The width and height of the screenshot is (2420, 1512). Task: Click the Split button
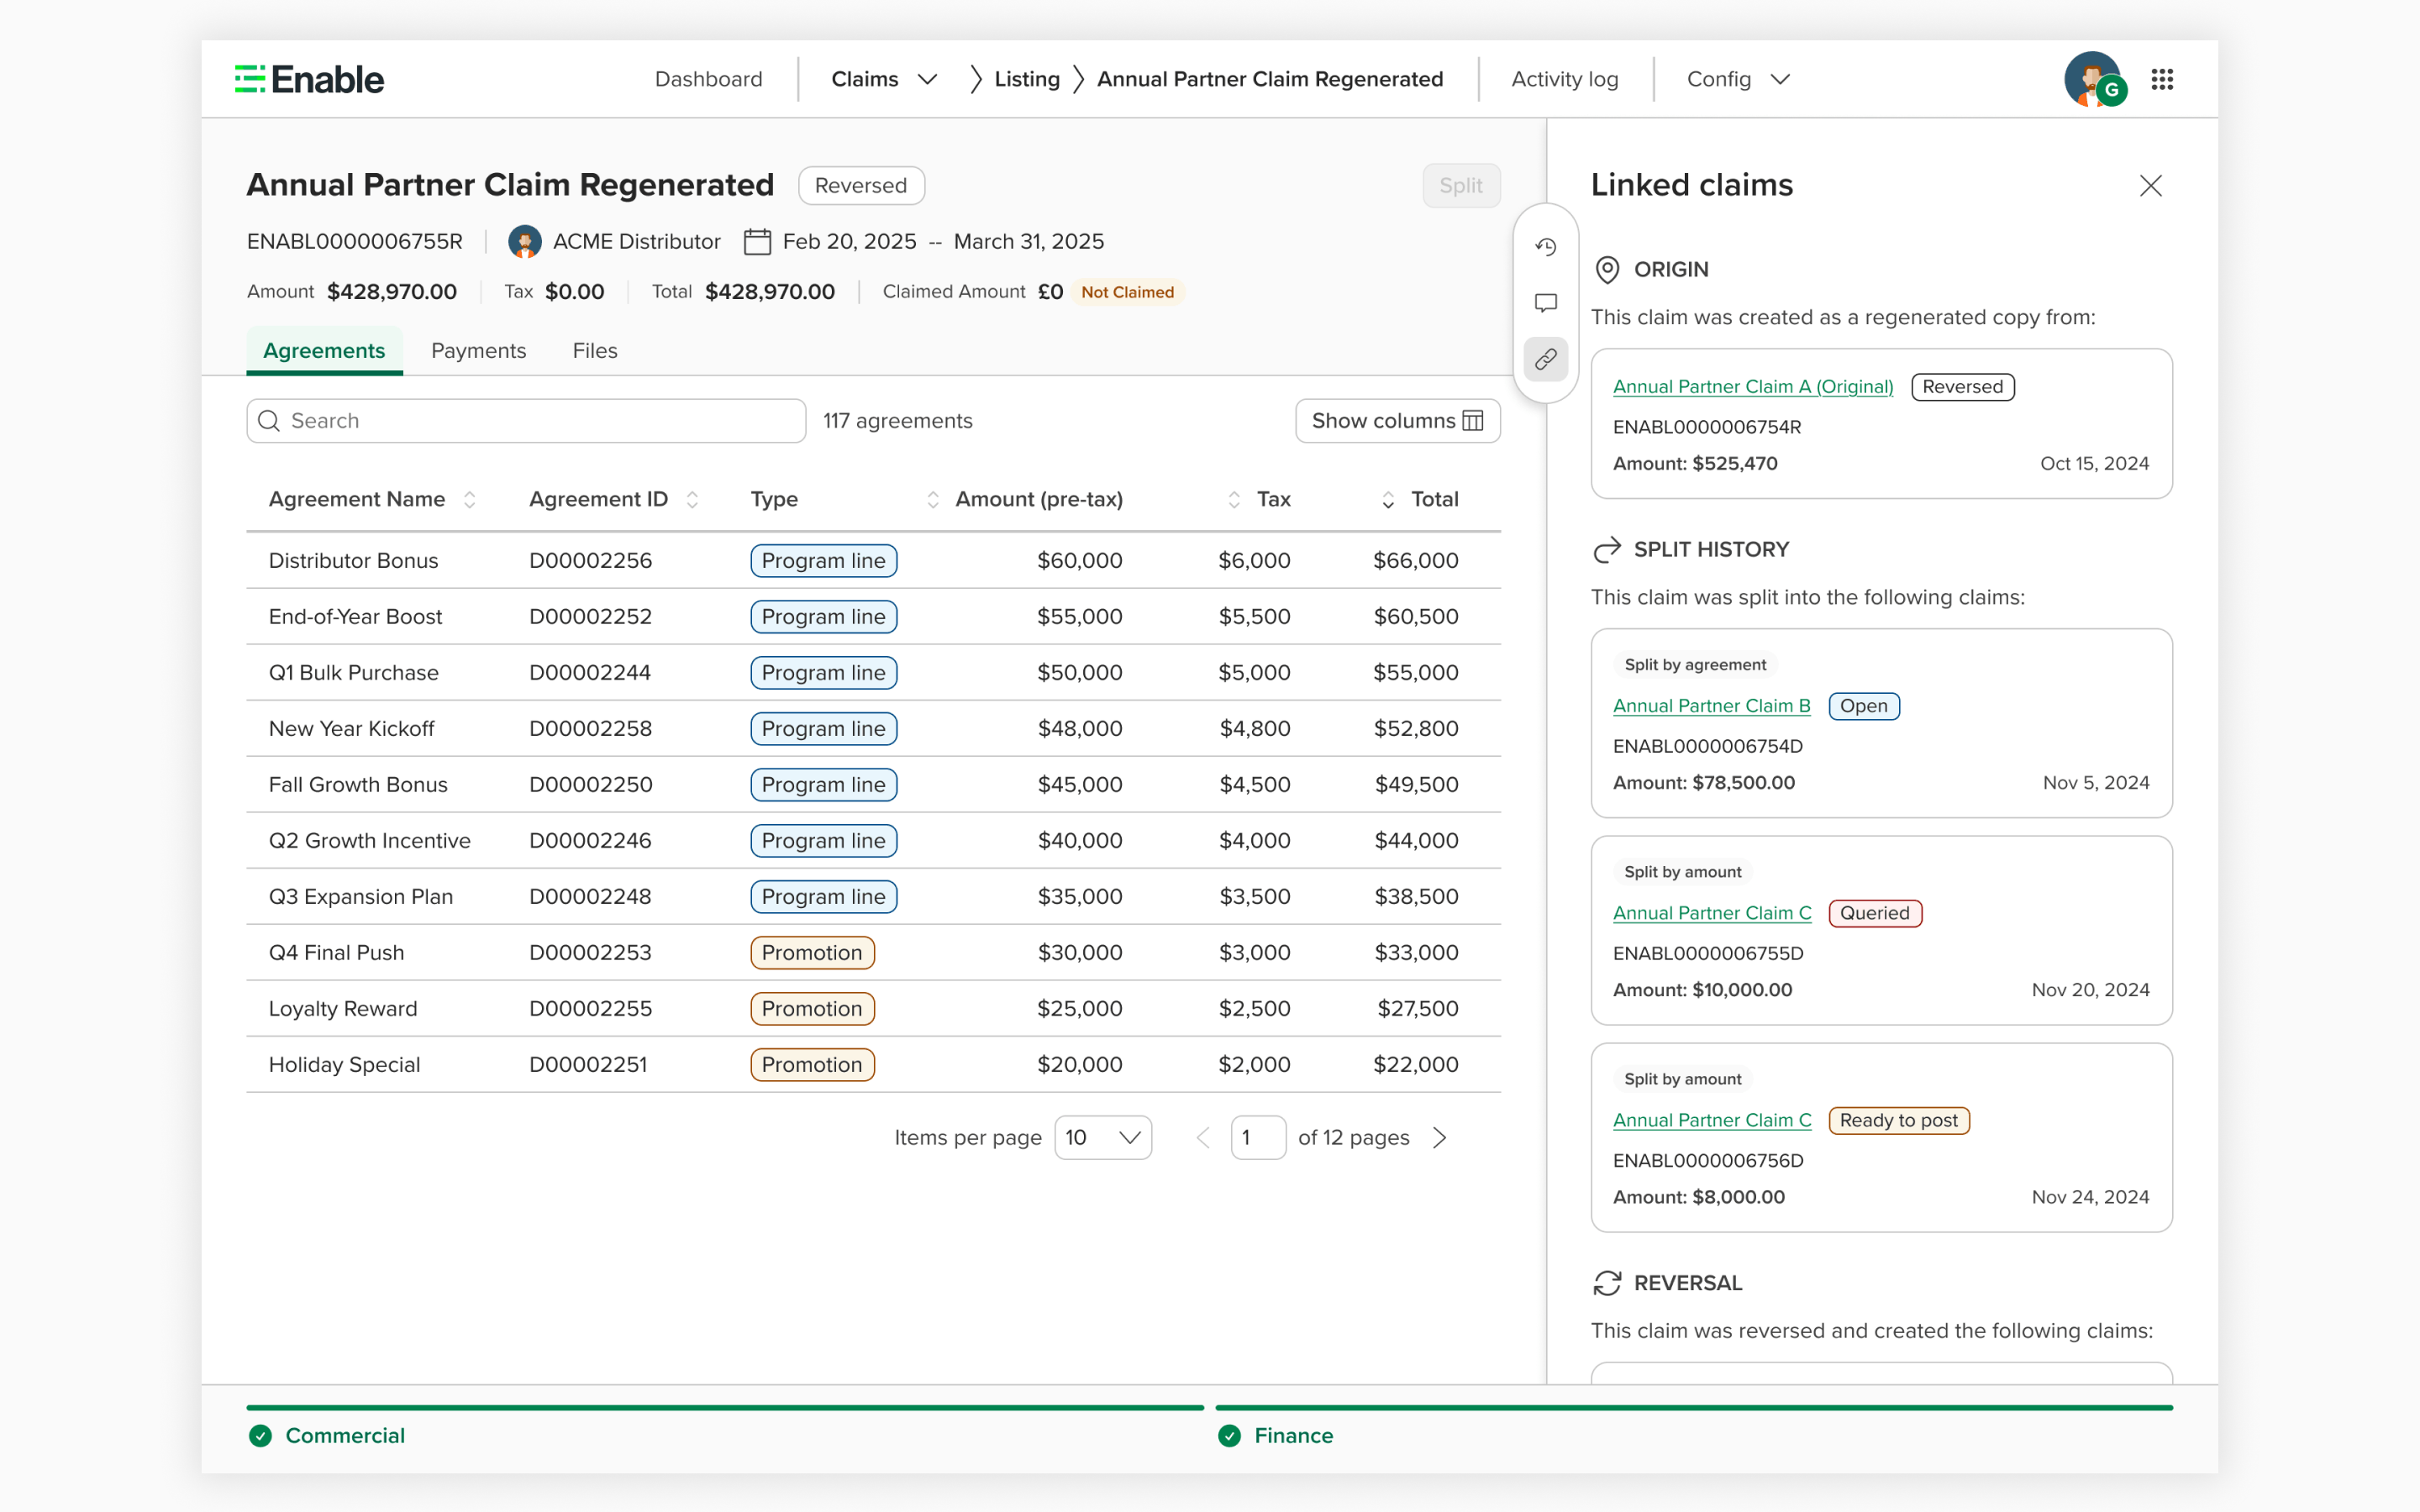pos(1461,186)
